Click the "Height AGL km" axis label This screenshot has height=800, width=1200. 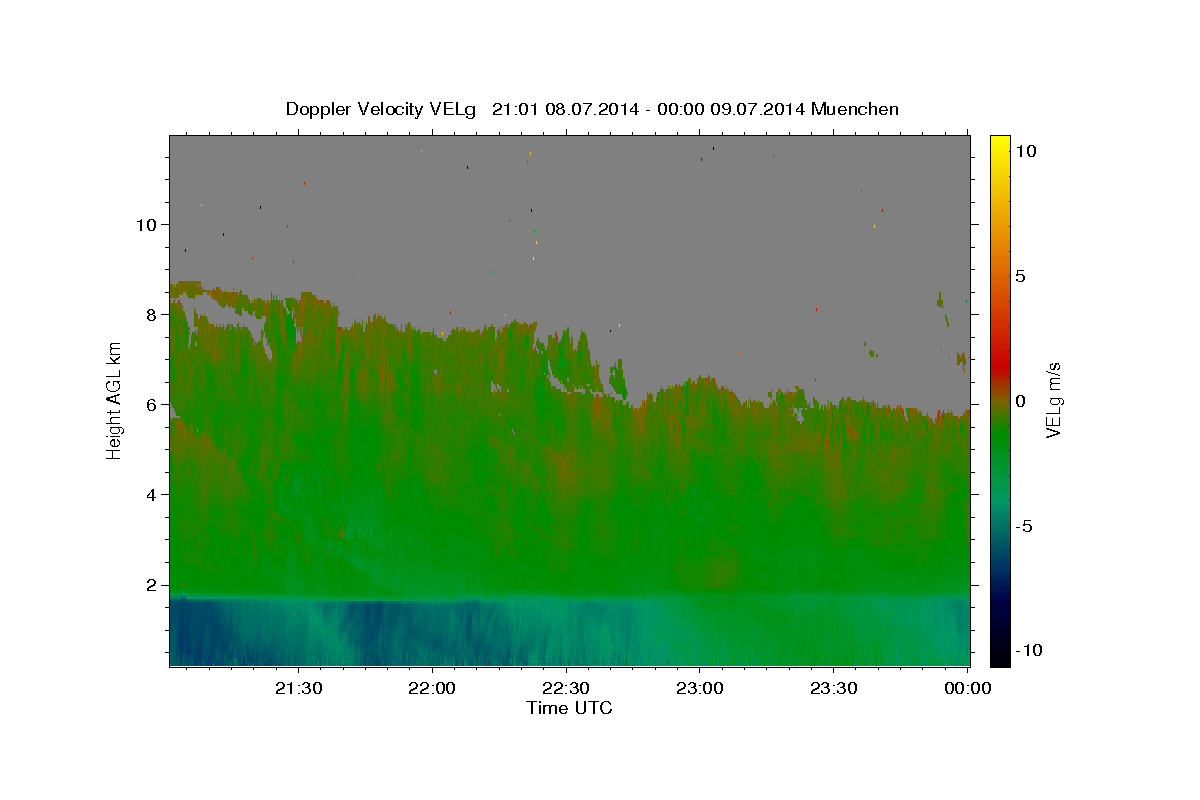pos(115,400)
